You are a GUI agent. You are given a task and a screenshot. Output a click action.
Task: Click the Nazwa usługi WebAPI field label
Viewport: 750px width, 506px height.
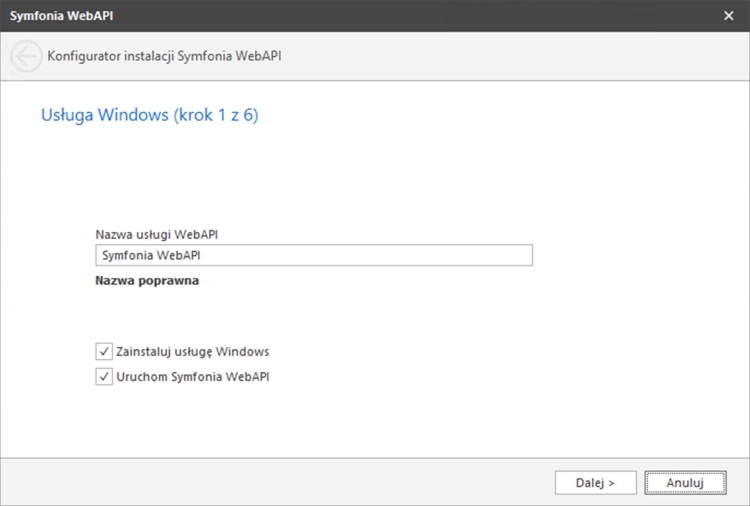coord(157,234)
